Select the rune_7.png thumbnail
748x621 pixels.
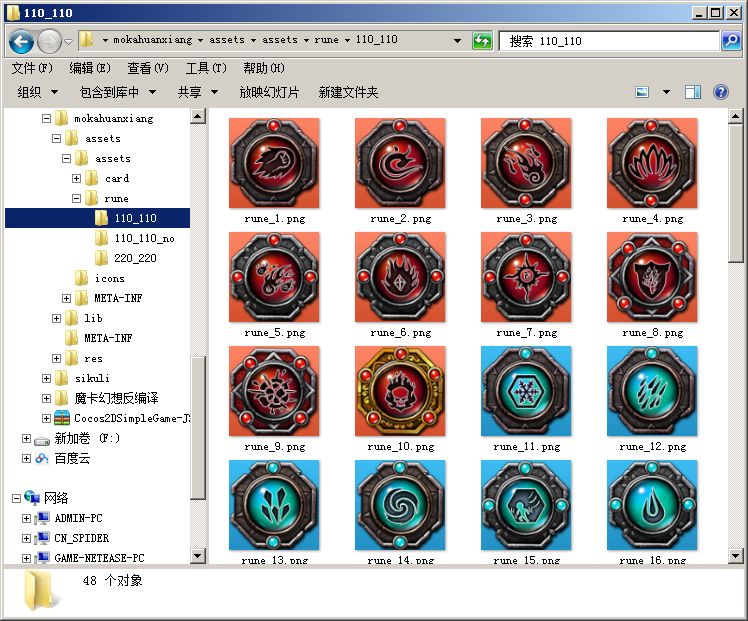(x=526, y=277)
